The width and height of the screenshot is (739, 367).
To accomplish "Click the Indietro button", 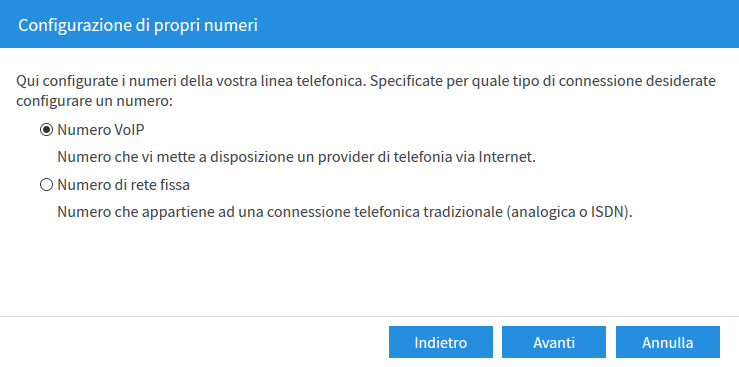I will [441, 342].
